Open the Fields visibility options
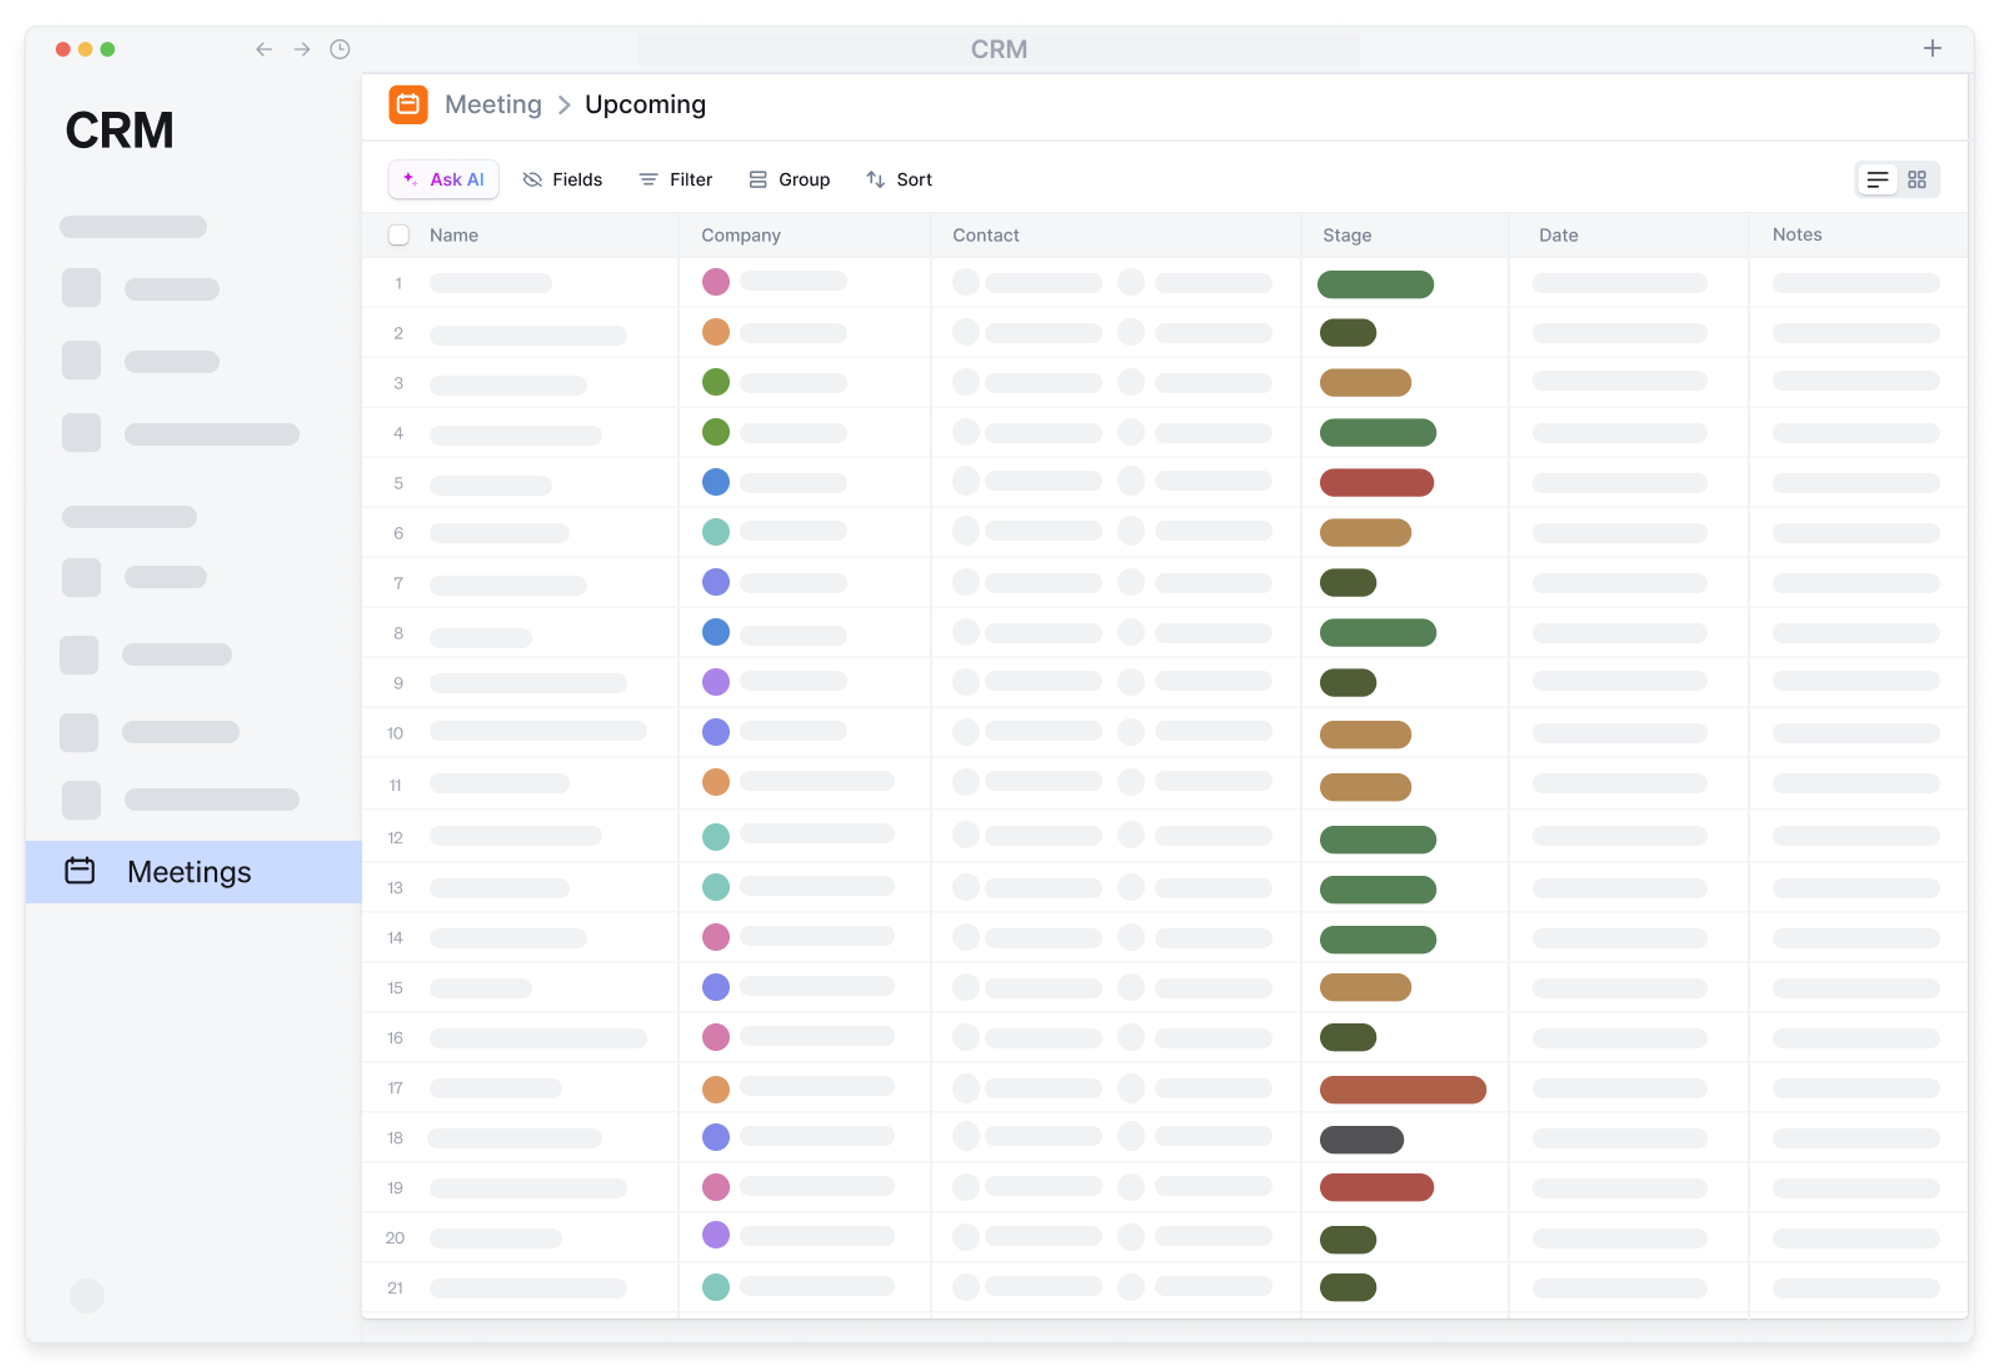 (562, 180)
